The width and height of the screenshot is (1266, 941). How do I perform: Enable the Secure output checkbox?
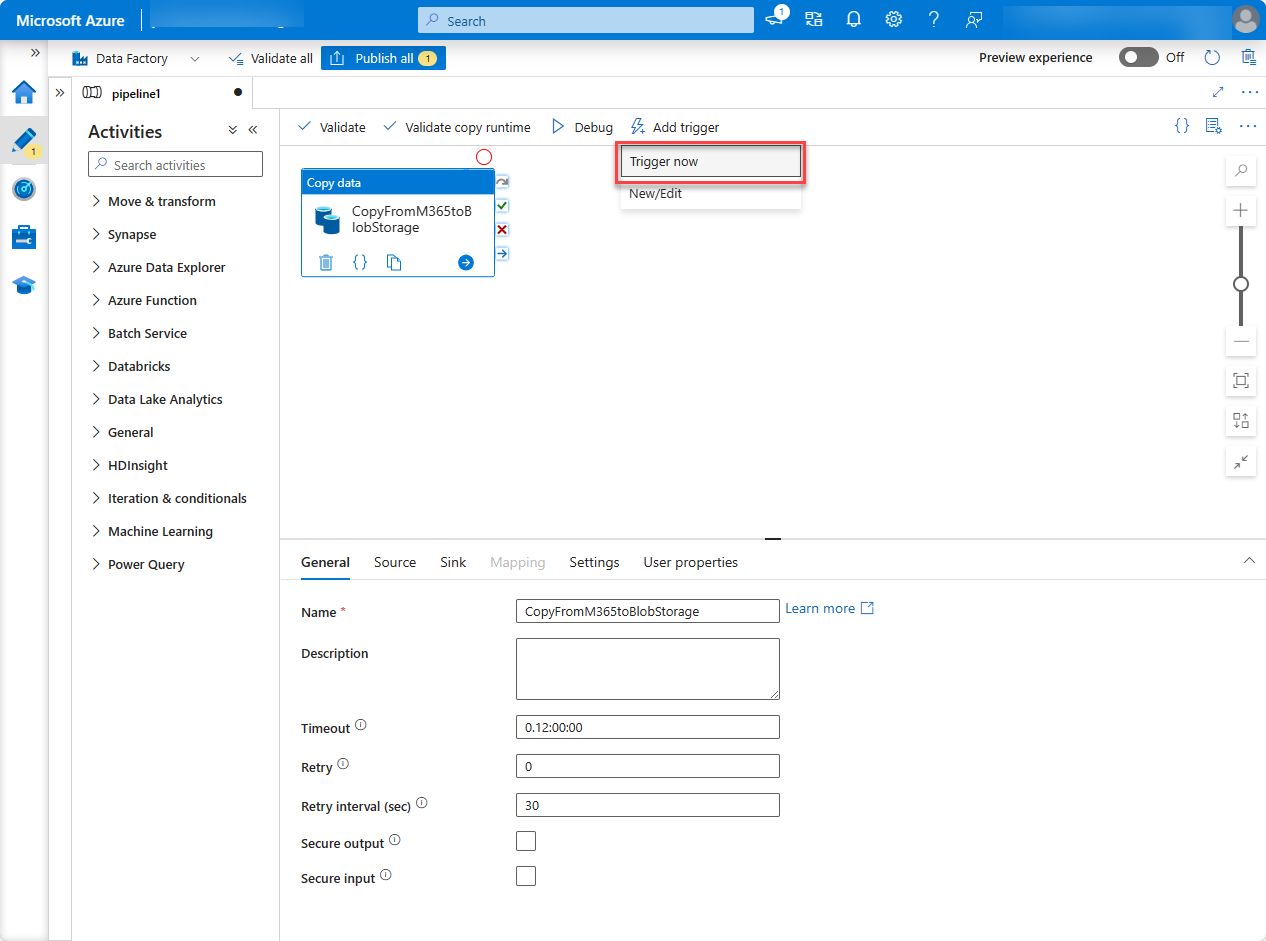(525, 840)
